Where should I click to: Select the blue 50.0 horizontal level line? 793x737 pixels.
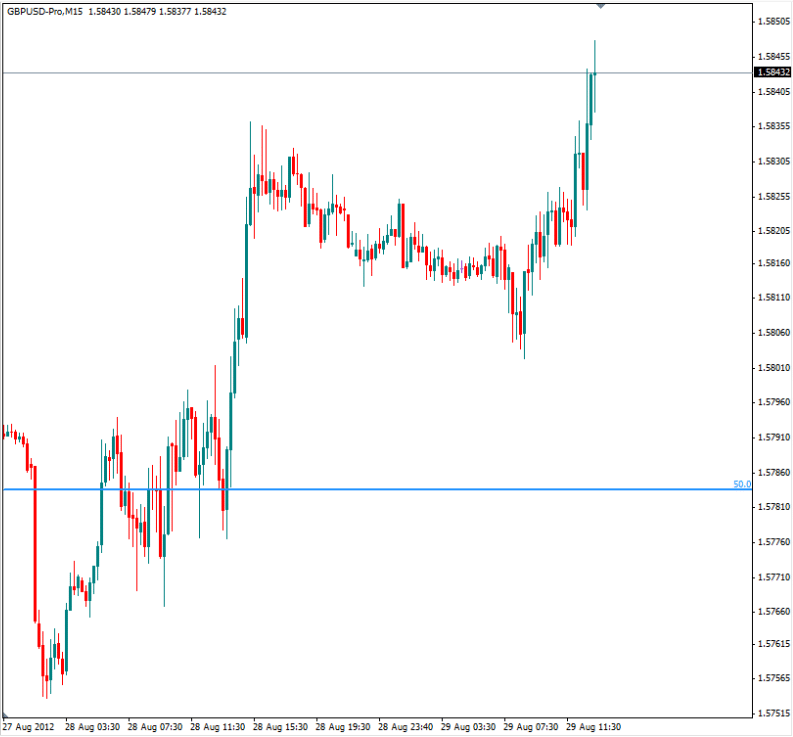tap(400, 489)
